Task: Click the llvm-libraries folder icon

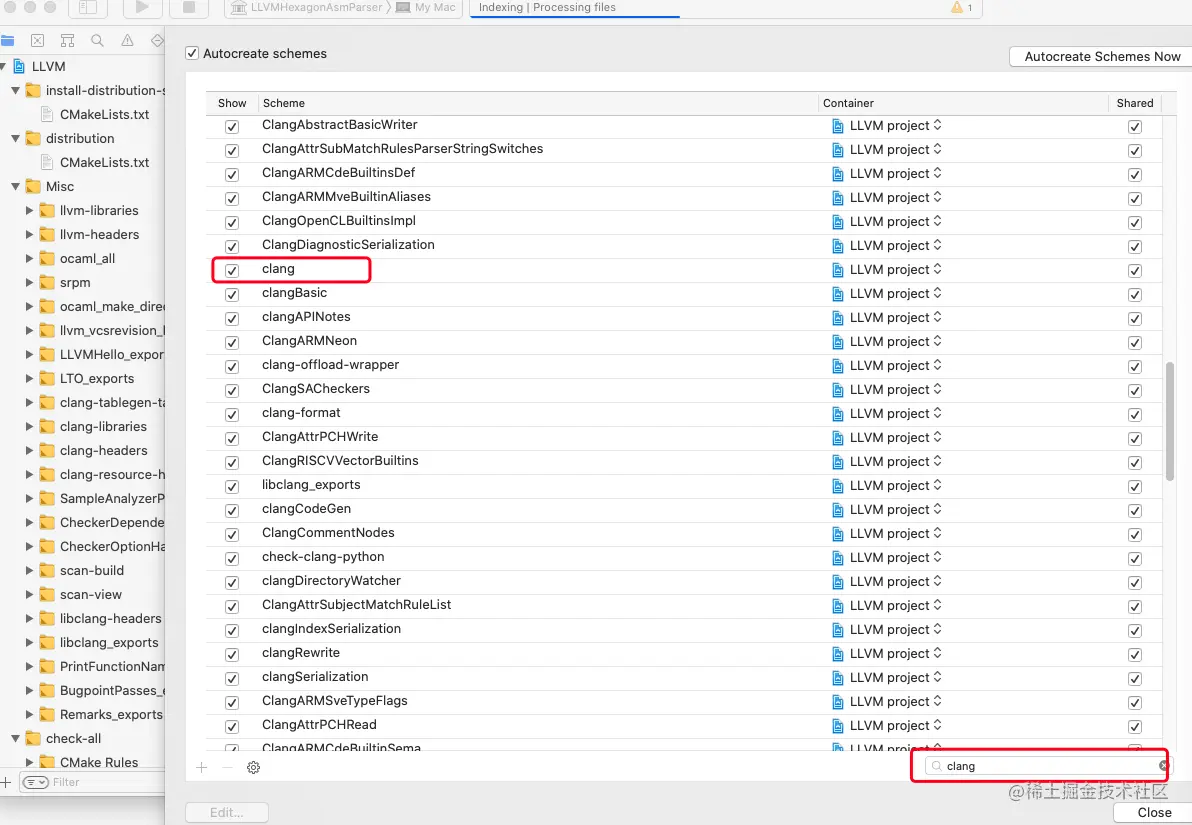Action: (x=47, y=211)
